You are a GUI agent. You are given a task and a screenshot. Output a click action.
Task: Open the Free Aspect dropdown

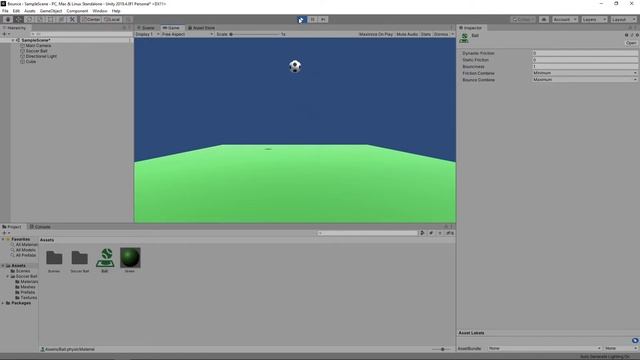pyautogui.click(x=187, y=34)
